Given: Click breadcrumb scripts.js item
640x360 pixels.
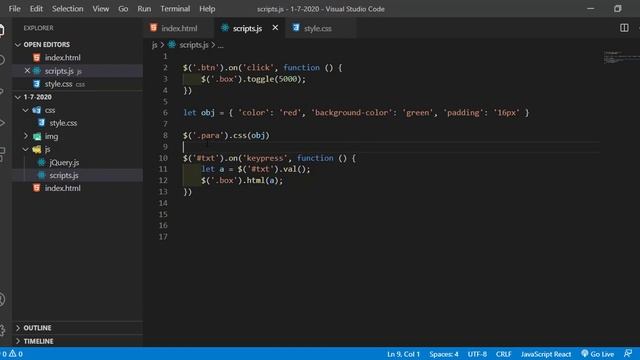Looking at the screenshot, I should [x=193, y=45].
